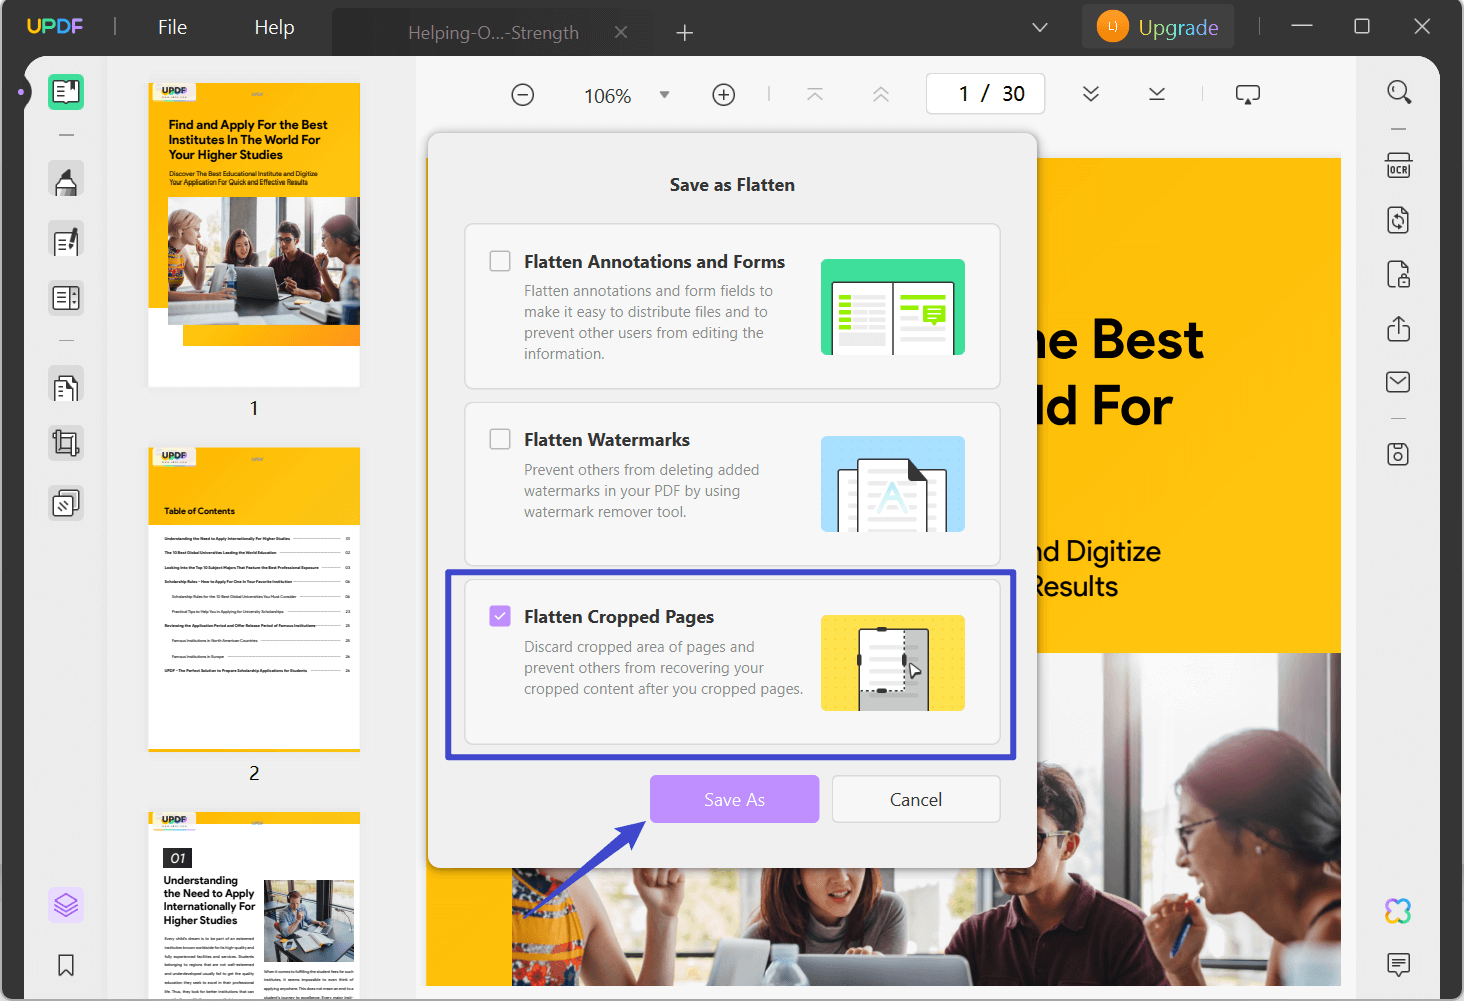Image resolution: width=1464 pixels, height=1001 pixels.
Task: Open the File menu
Action: click(172, 27)
